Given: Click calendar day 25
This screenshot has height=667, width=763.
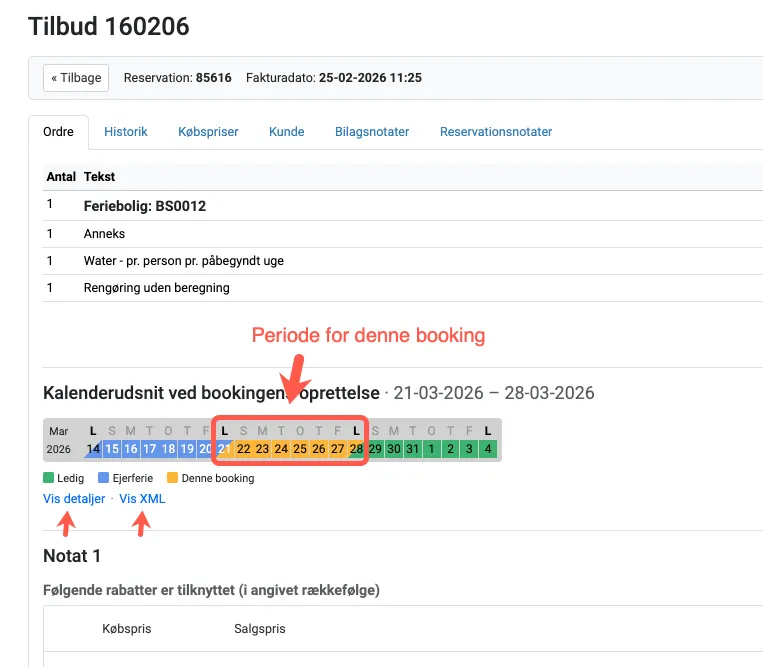Looking at the screenshot, I should 300,449.
